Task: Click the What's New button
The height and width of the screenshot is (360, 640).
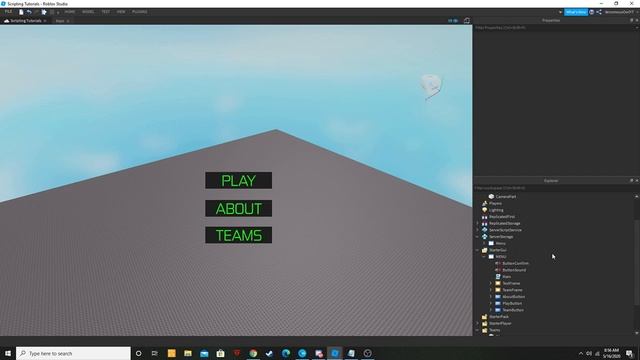Action: click(576, 12)
